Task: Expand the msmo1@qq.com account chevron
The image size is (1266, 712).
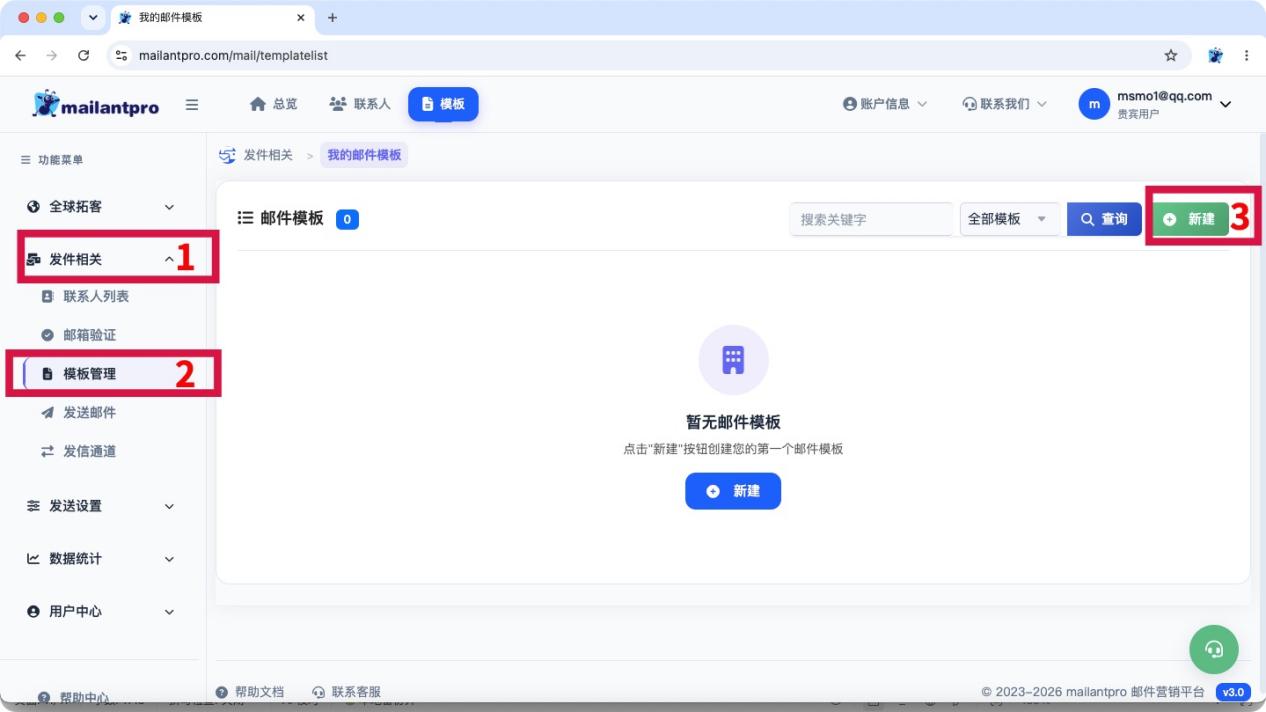Action: click(1226, 105)
